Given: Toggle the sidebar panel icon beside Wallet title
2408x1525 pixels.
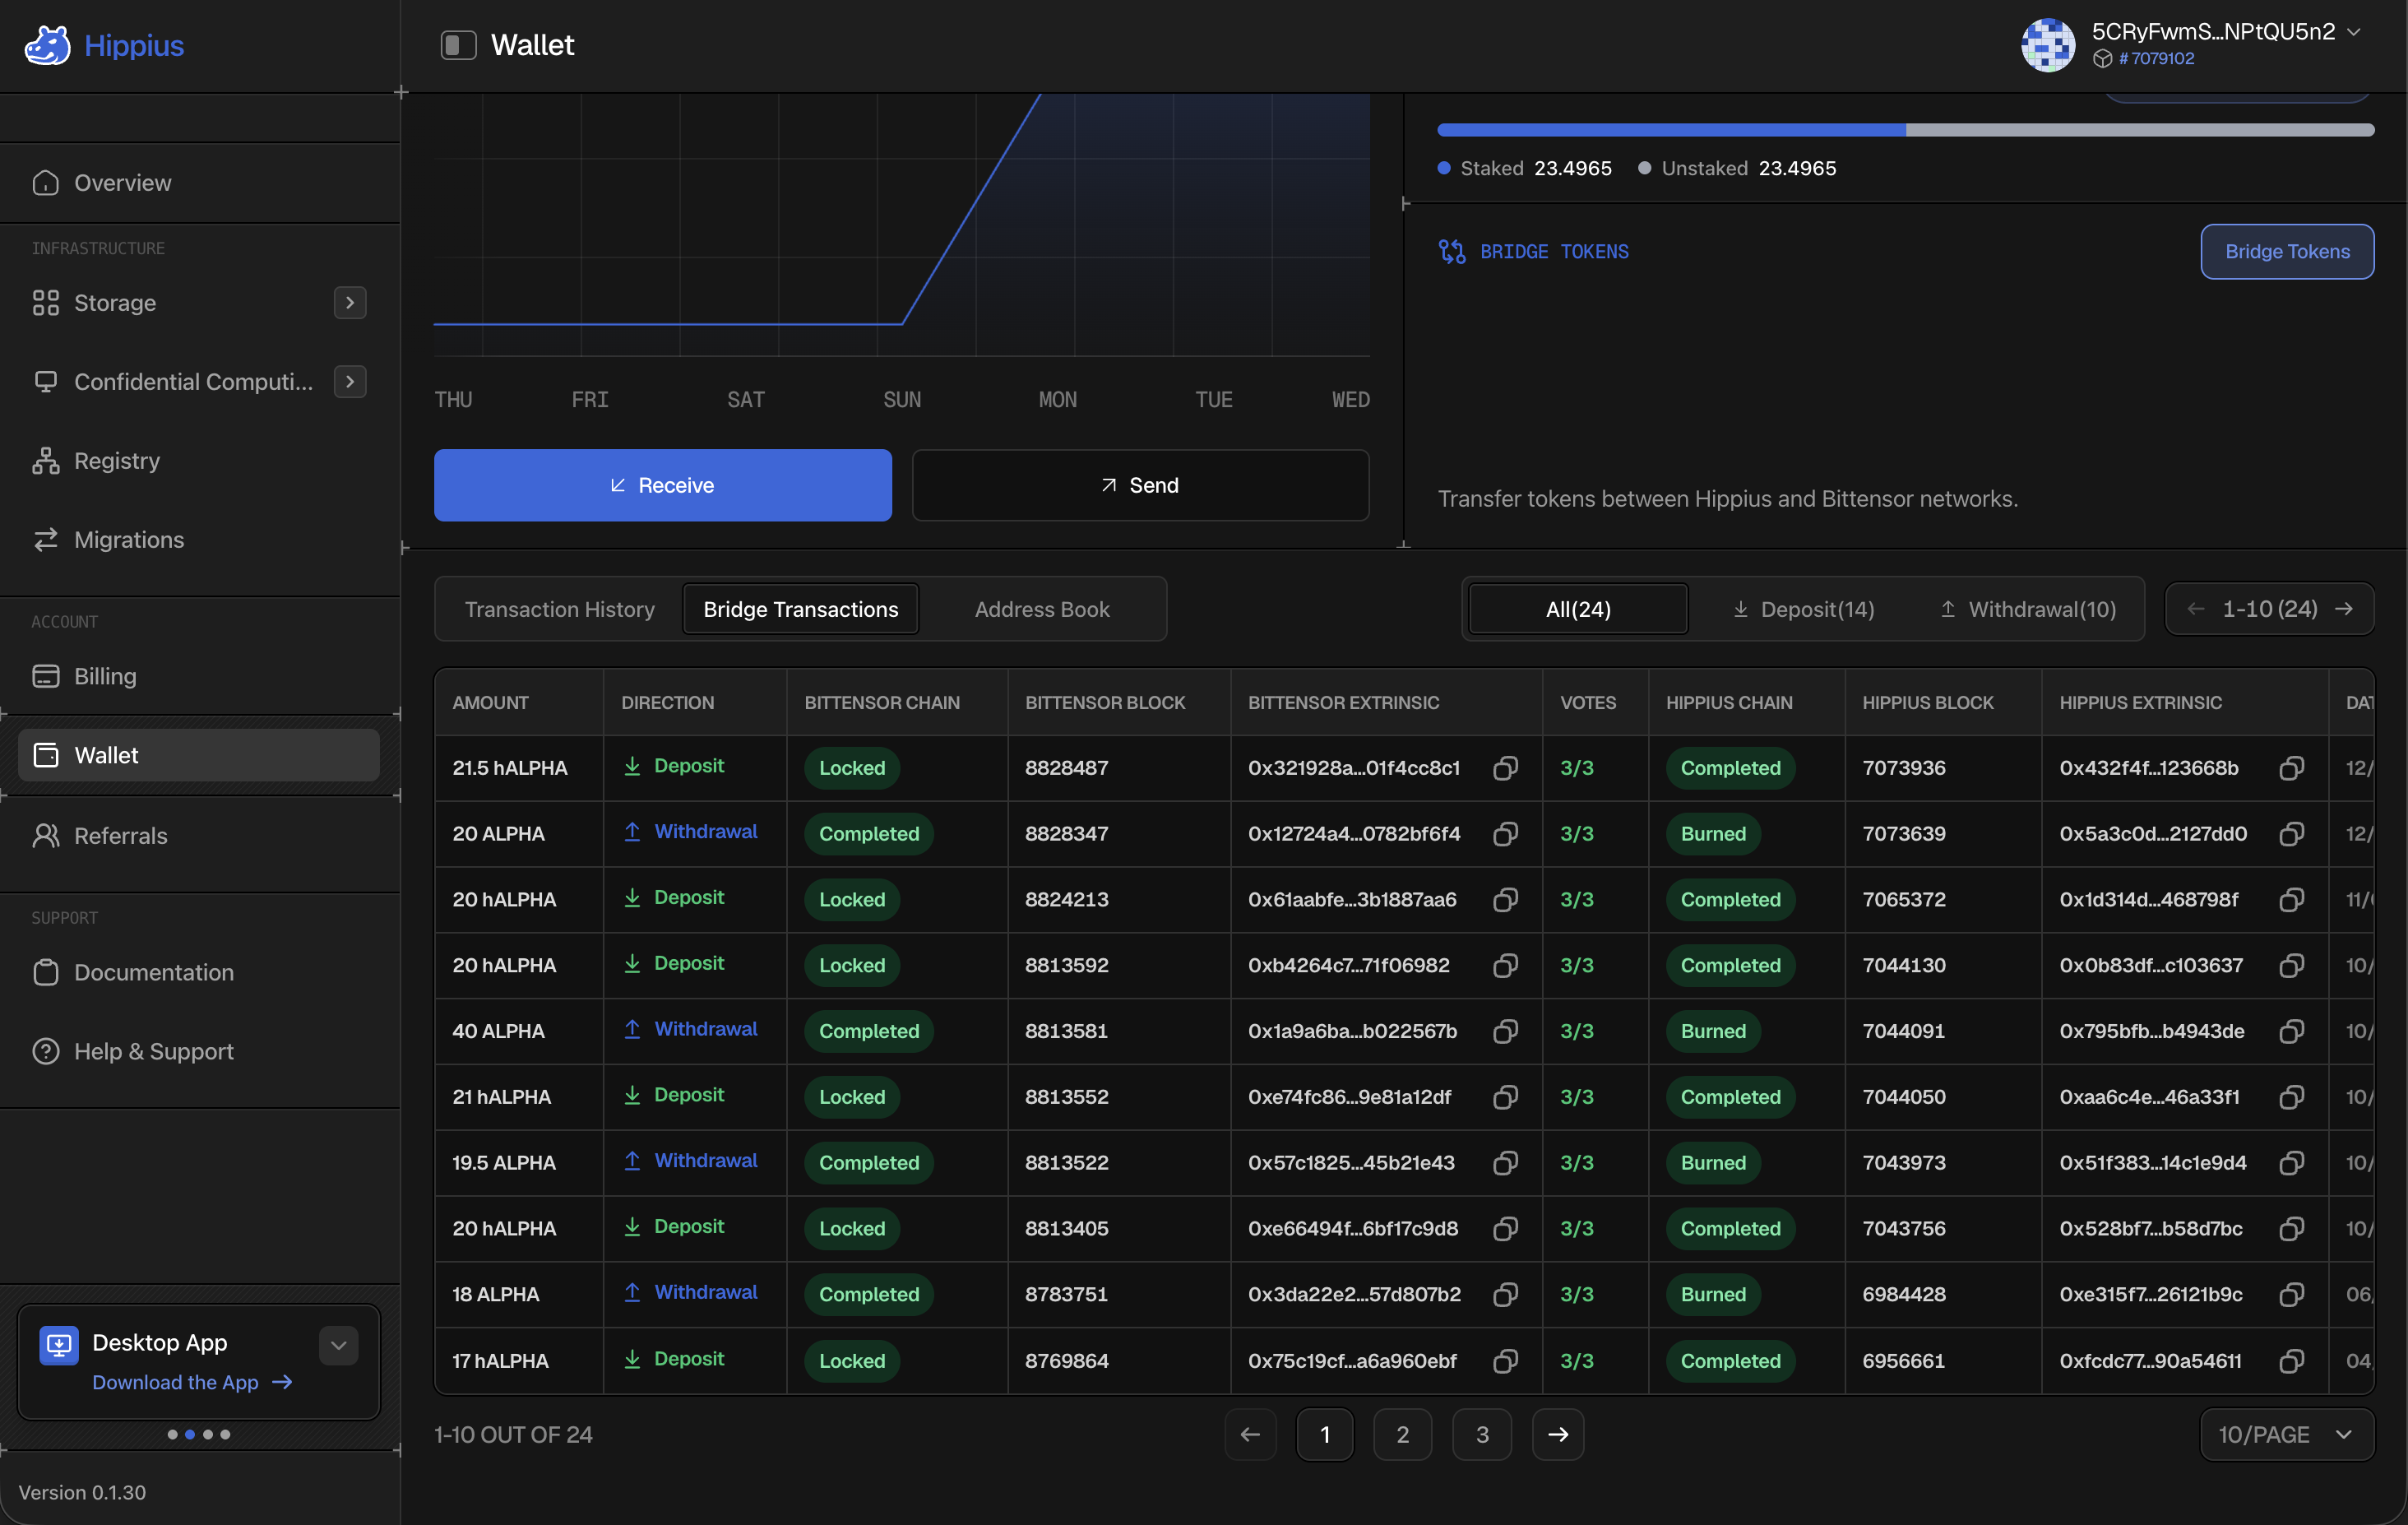Looking at the screenshot, I should 458,45.
